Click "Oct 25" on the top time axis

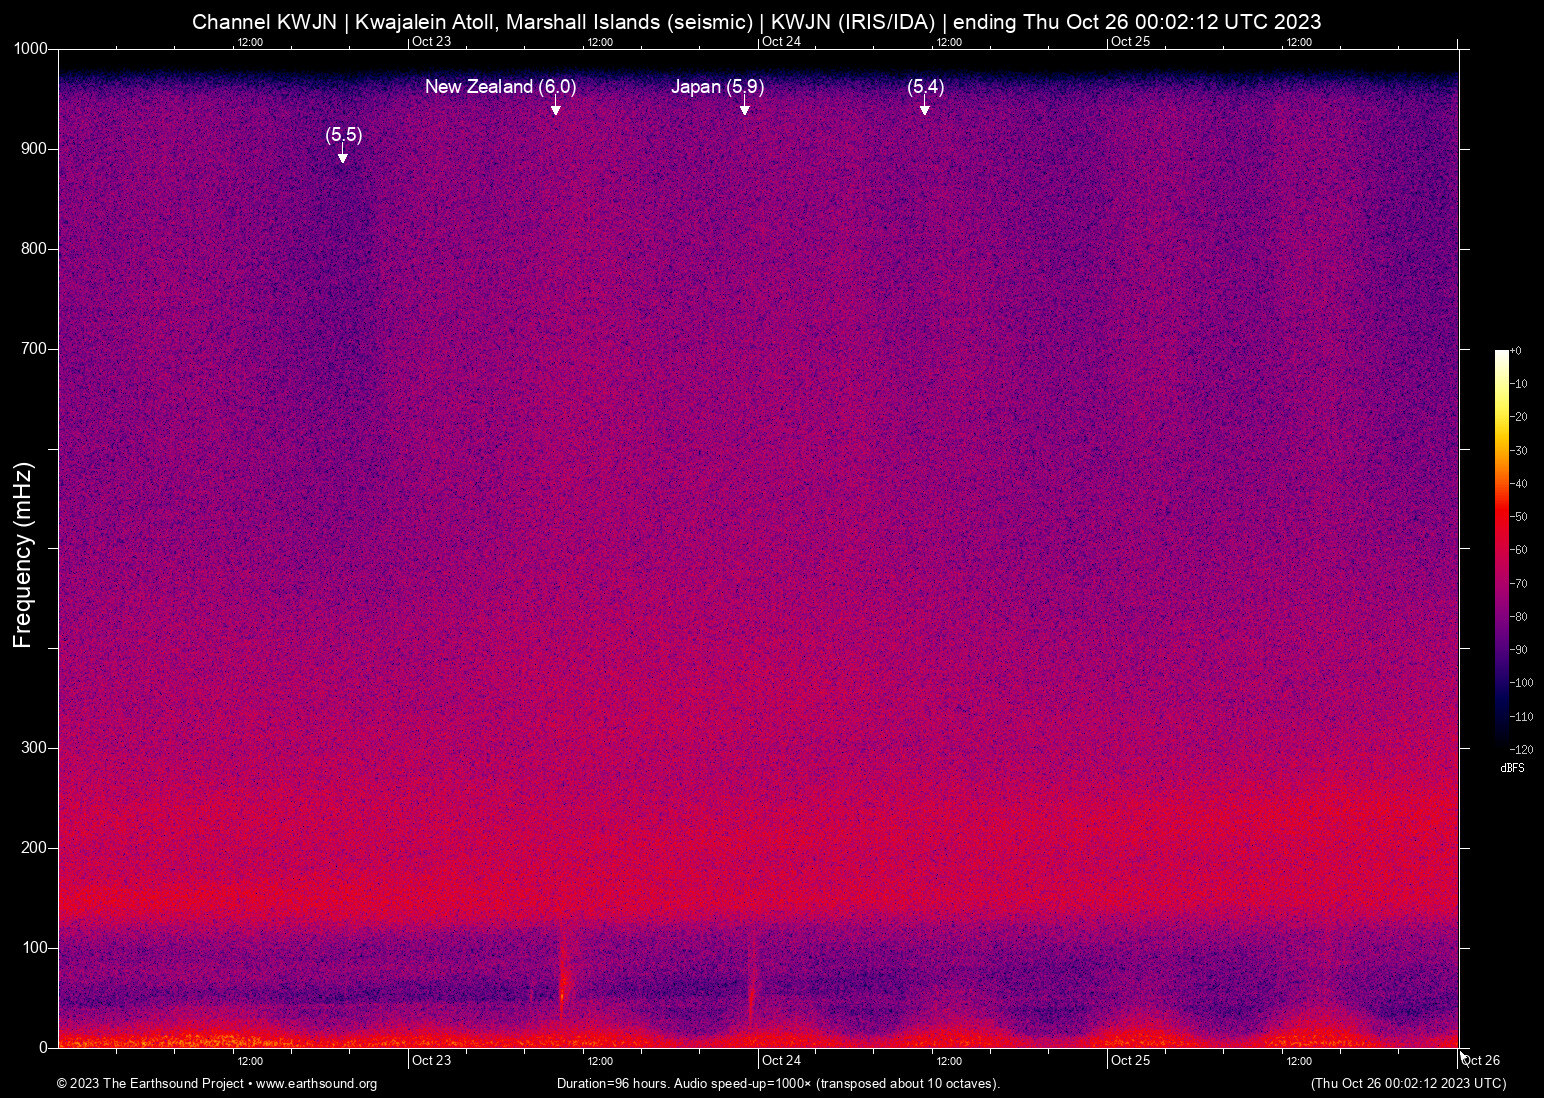(x=1131, y=42)
